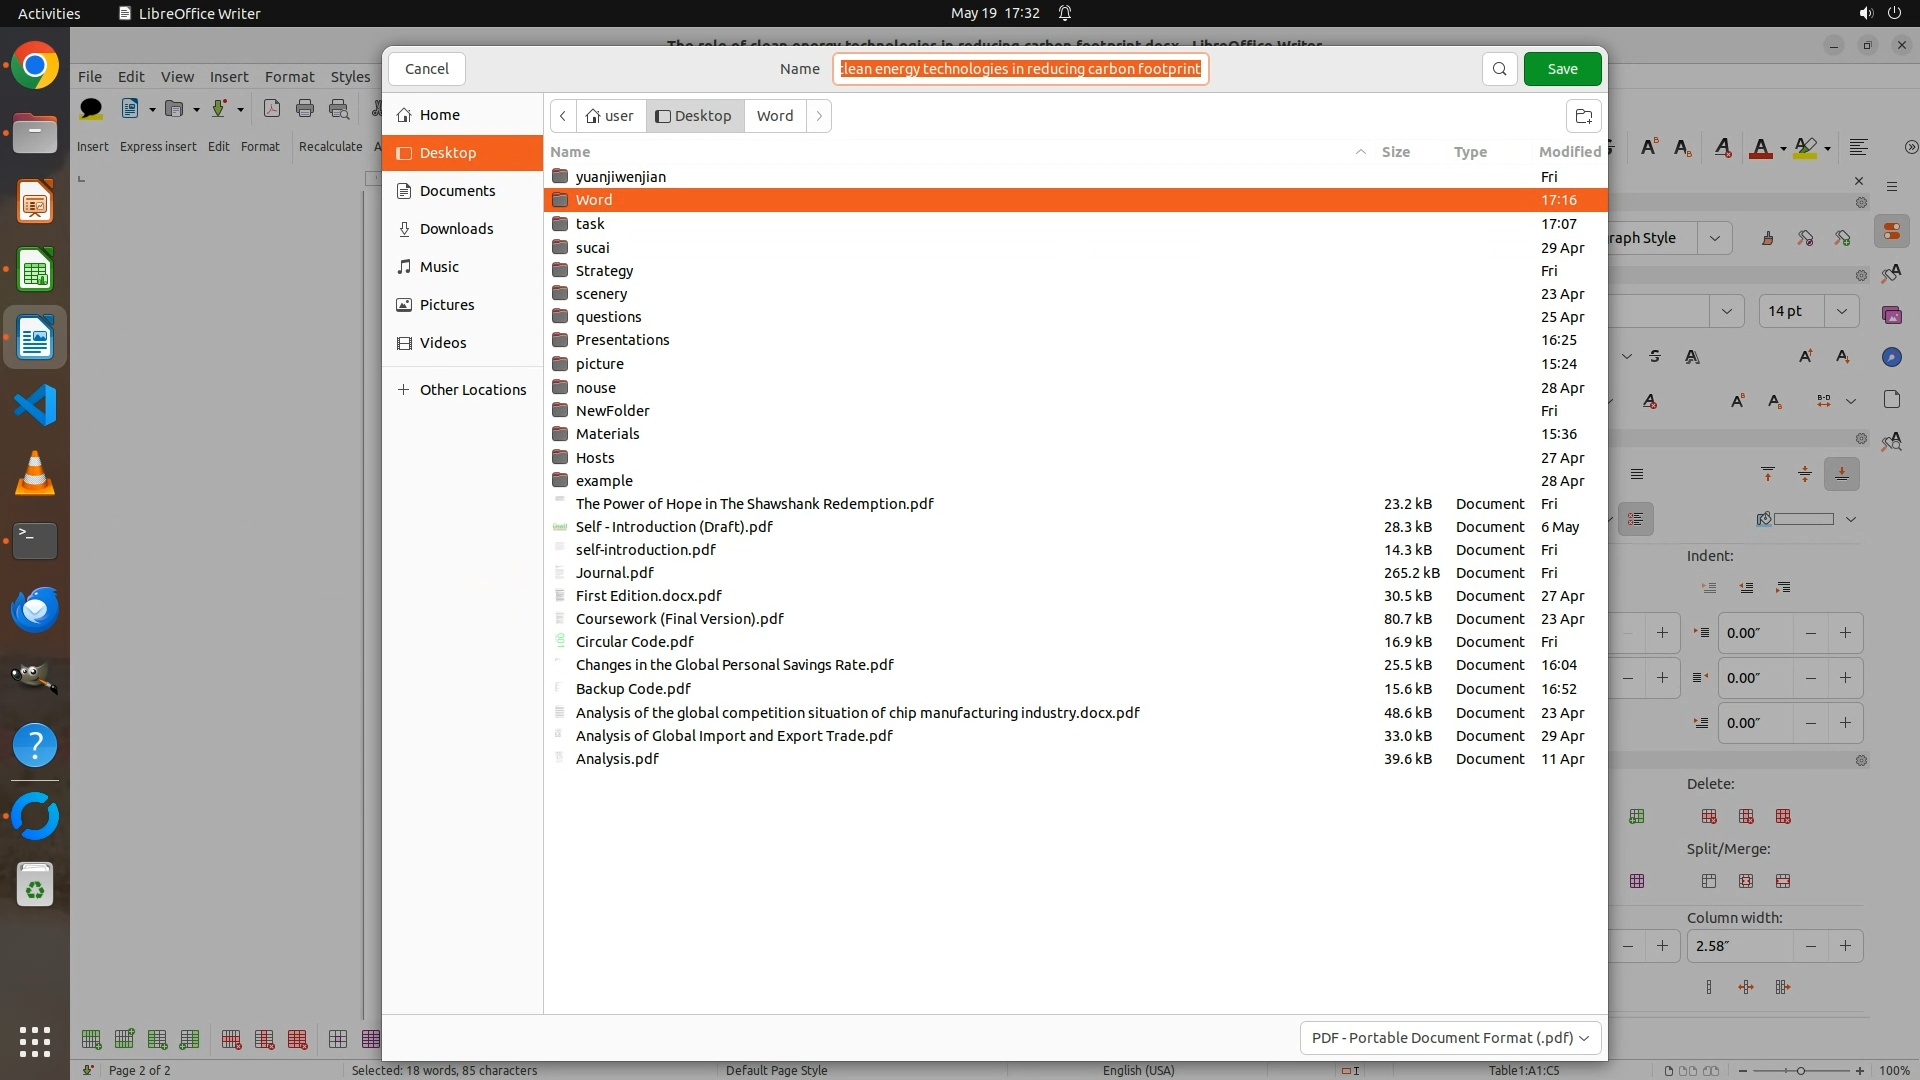Image resolution: width=1920 pixels, height=1080 pixels.
Task: Click the create new folder icon
Action: click(1583, 116)
